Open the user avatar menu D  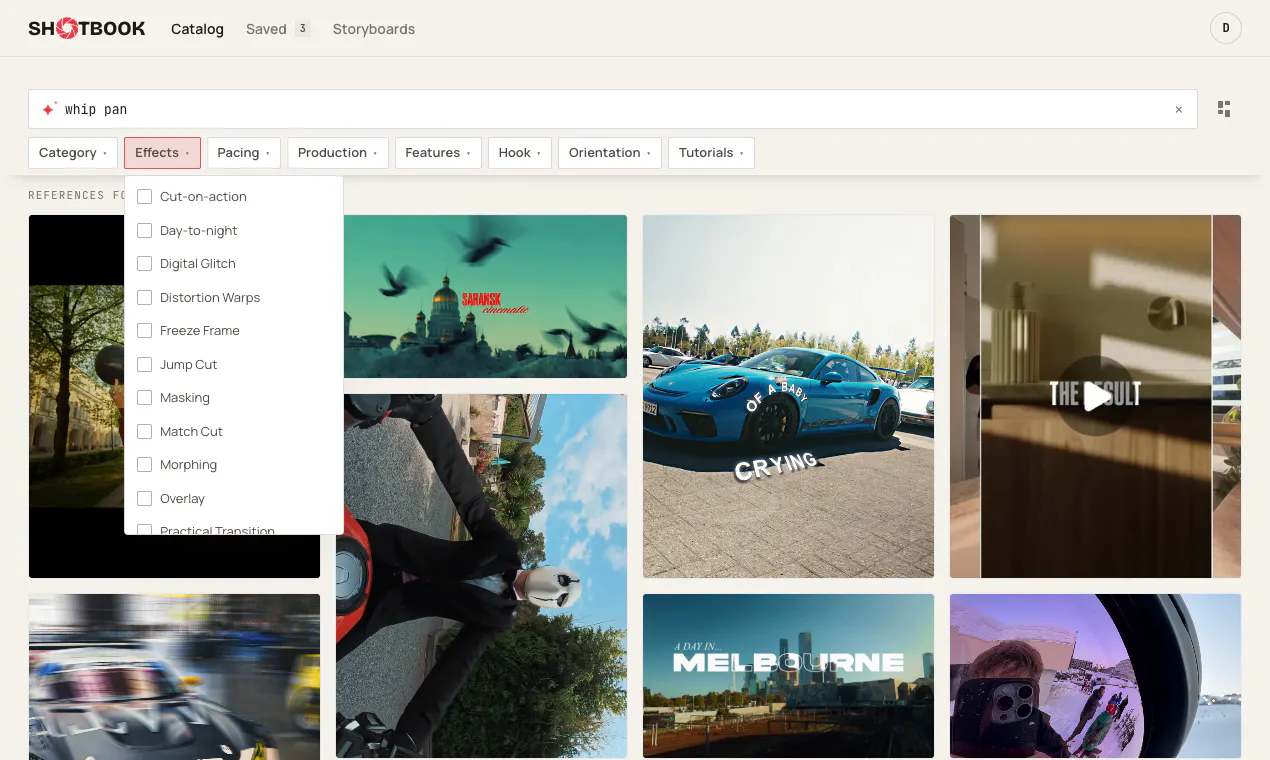pyautogui.click(x=1225, y=28)
